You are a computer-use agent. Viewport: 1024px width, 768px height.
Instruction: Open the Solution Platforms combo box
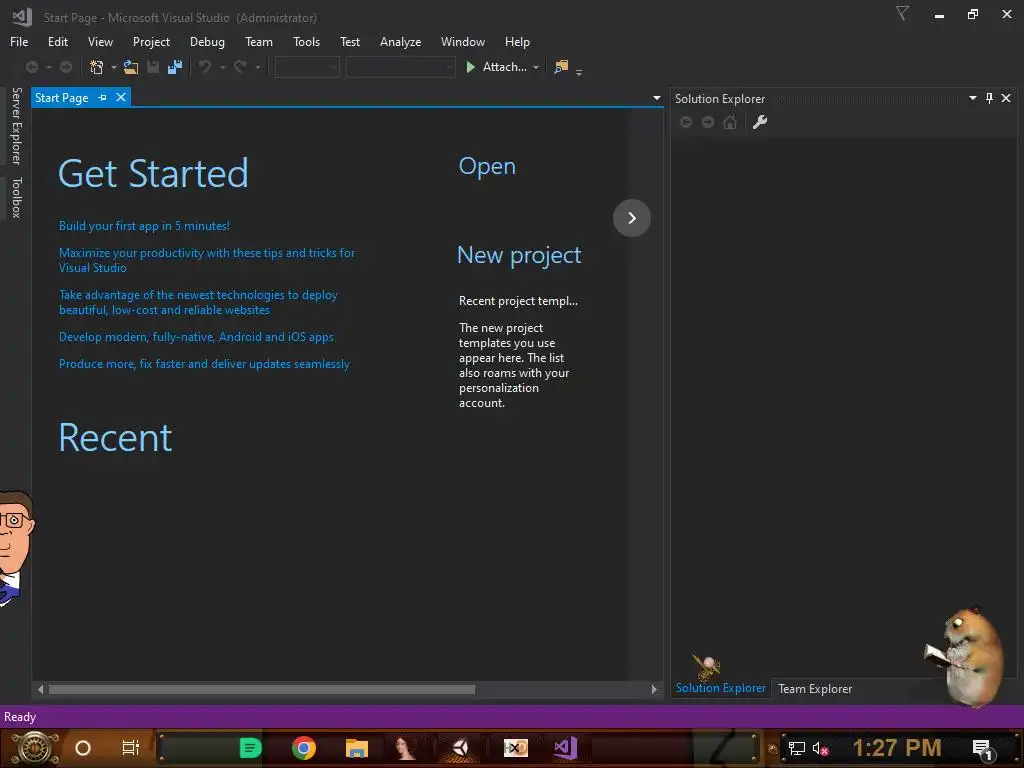(400, 67)
